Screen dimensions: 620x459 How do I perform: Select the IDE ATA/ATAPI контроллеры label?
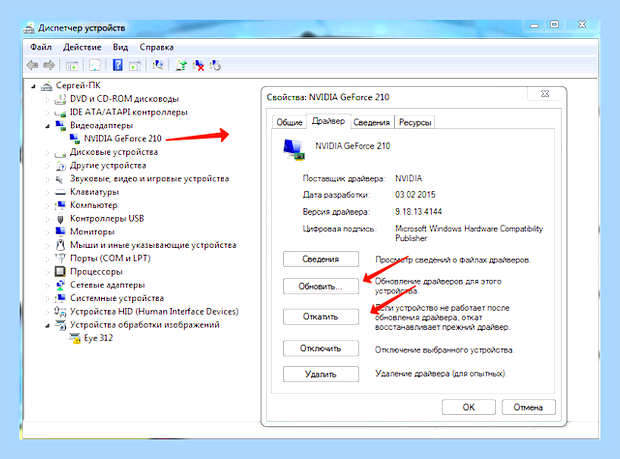click(x=129, y=113)
